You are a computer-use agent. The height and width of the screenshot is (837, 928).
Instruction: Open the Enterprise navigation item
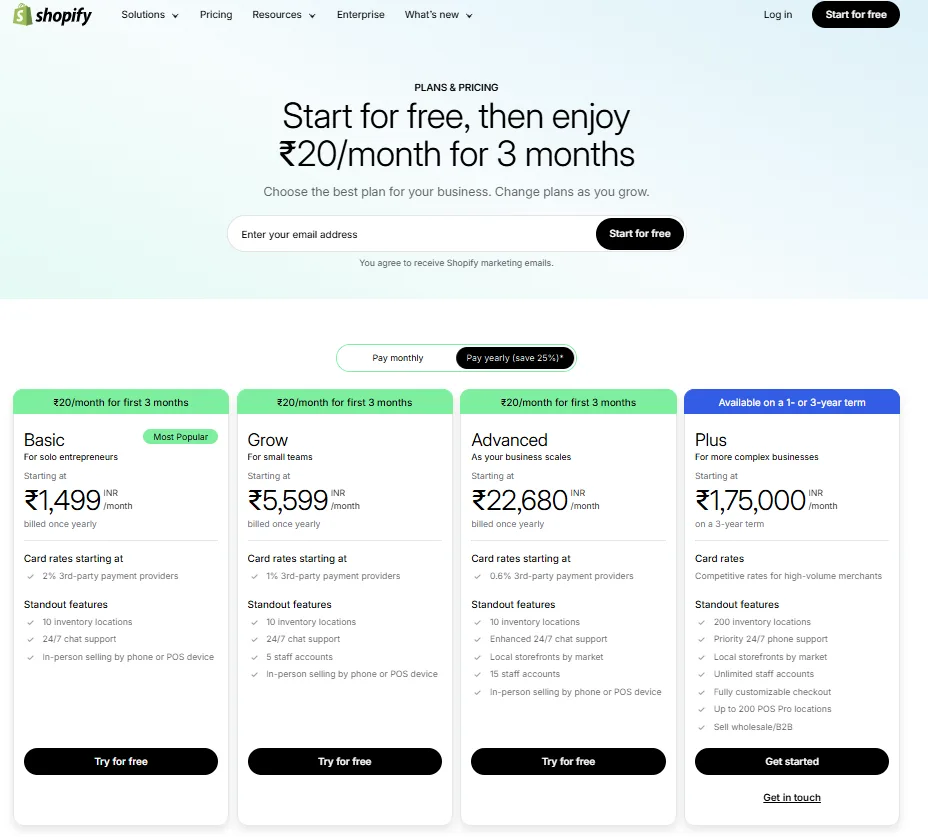pos(360,15)
